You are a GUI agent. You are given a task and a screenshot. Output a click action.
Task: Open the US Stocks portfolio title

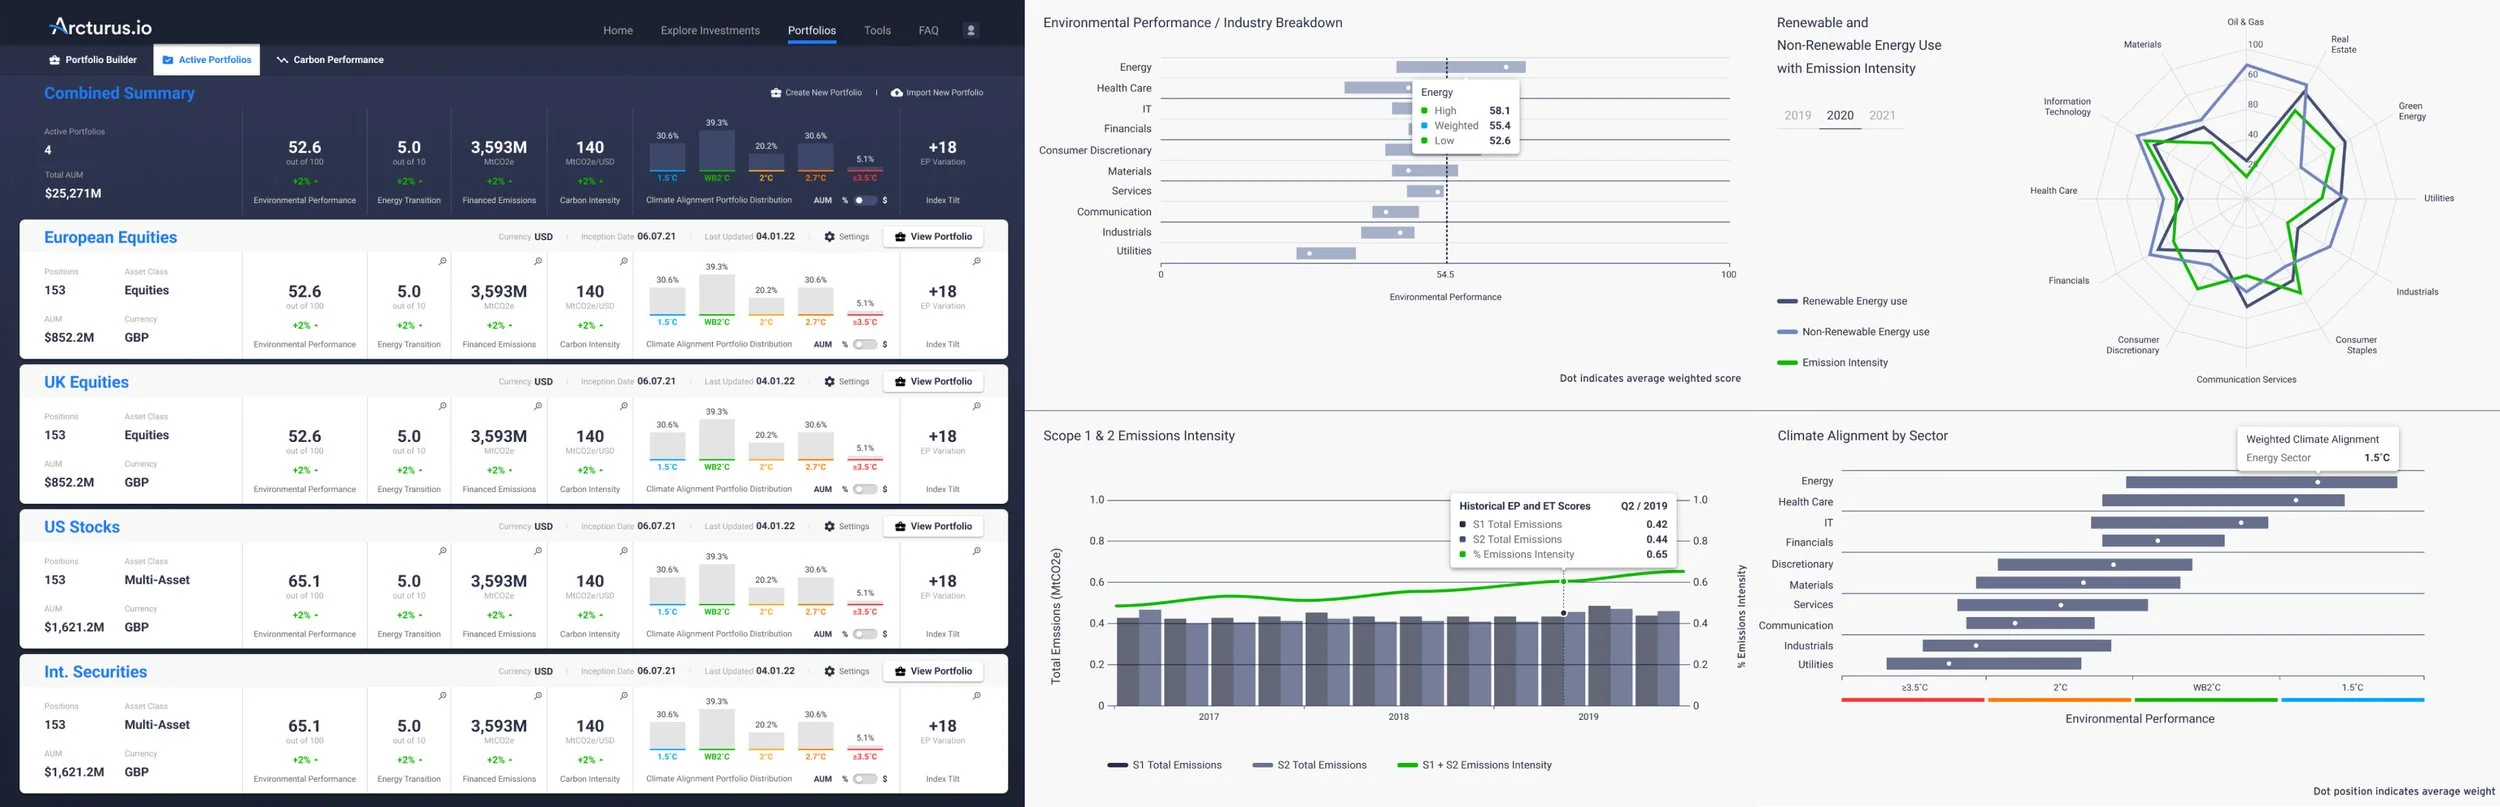(82, 528)
